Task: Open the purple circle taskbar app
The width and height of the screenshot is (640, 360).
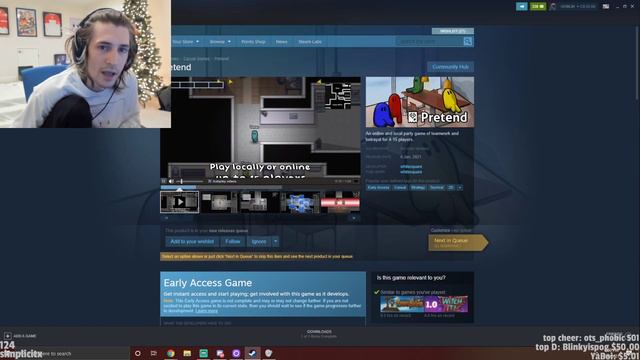Action: coord(236,353)
